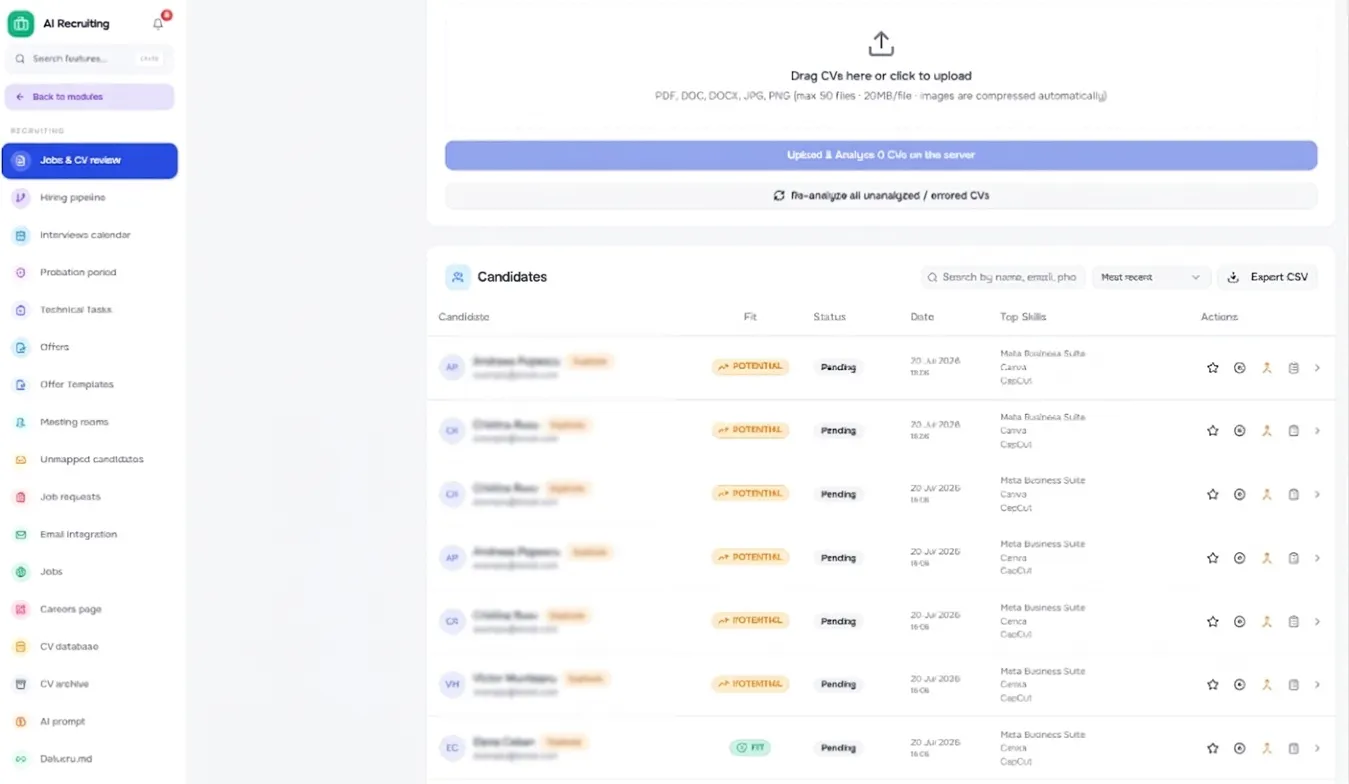The height and width of the screenshot is (784, 1349).
Task: Click the Top Skills column header
Action: click(x=1023, y=317)
